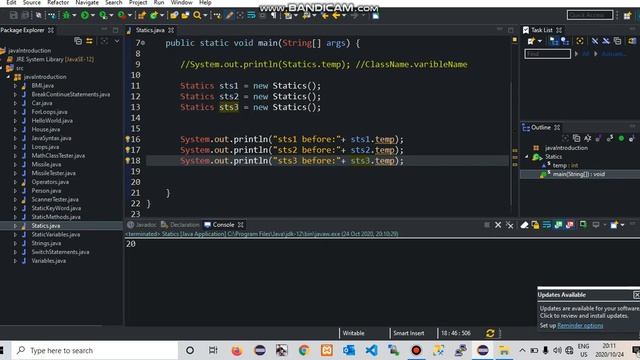Screen dimensions: 640x360
Task: Click the Last Edit Location arrow icon
Action: pos(325,16)
